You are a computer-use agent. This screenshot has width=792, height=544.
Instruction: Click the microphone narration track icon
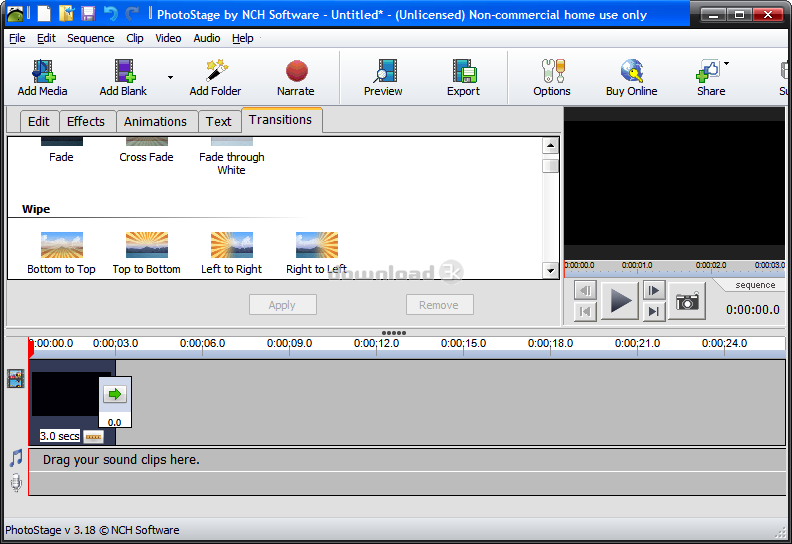click(x=16, y=483)
